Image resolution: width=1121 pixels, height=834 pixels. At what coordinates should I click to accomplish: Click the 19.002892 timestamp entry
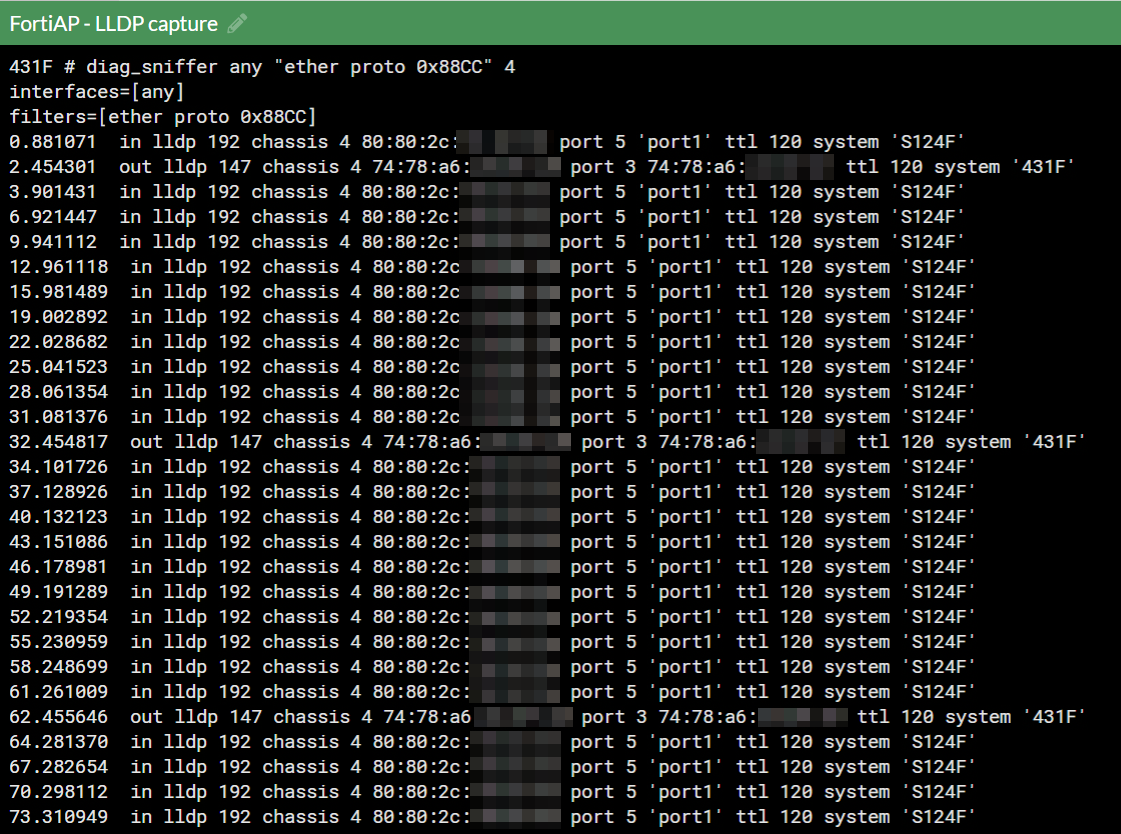pos(59,317)
